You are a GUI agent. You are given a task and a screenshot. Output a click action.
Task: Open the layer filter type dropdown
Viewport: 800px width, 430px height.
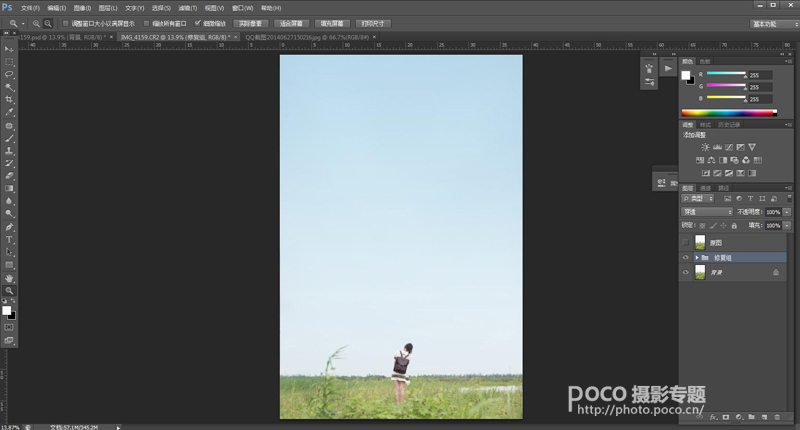tap(698, 198)
